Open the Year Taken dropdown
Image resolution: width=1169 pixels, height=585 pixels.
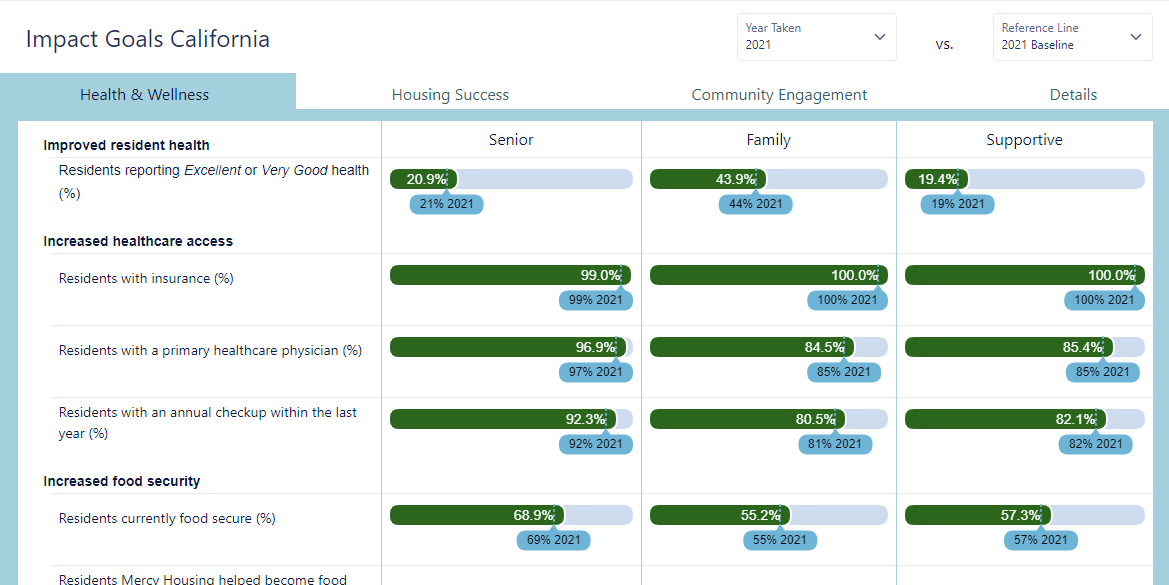[816, 37]
